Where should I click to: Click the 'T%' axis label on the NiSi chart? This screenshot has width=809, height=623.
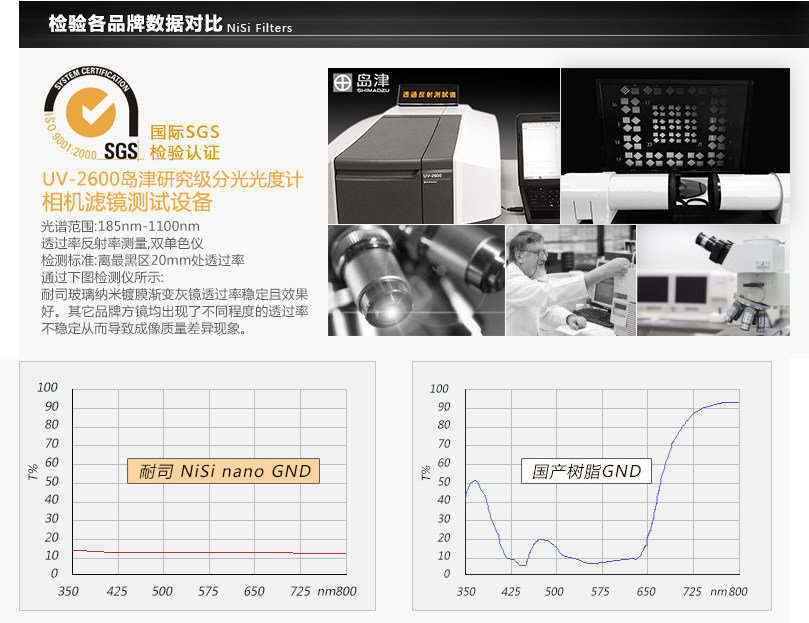pos(34,472)
